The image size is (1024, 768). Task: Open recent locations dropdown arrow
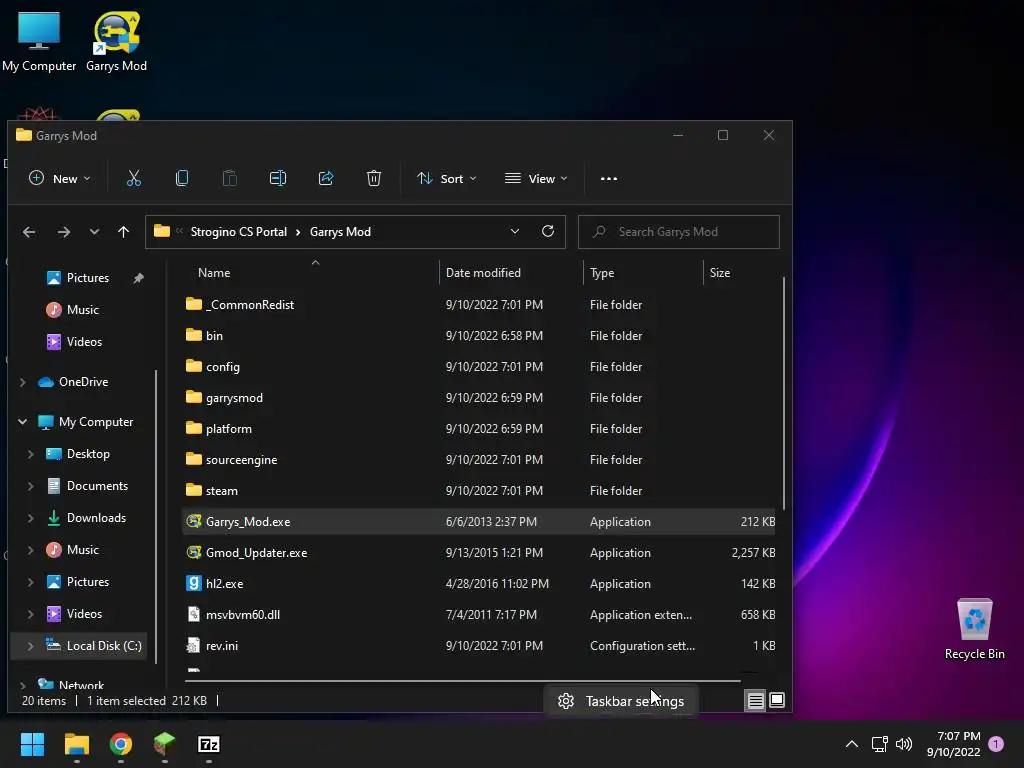pos(94,232)
